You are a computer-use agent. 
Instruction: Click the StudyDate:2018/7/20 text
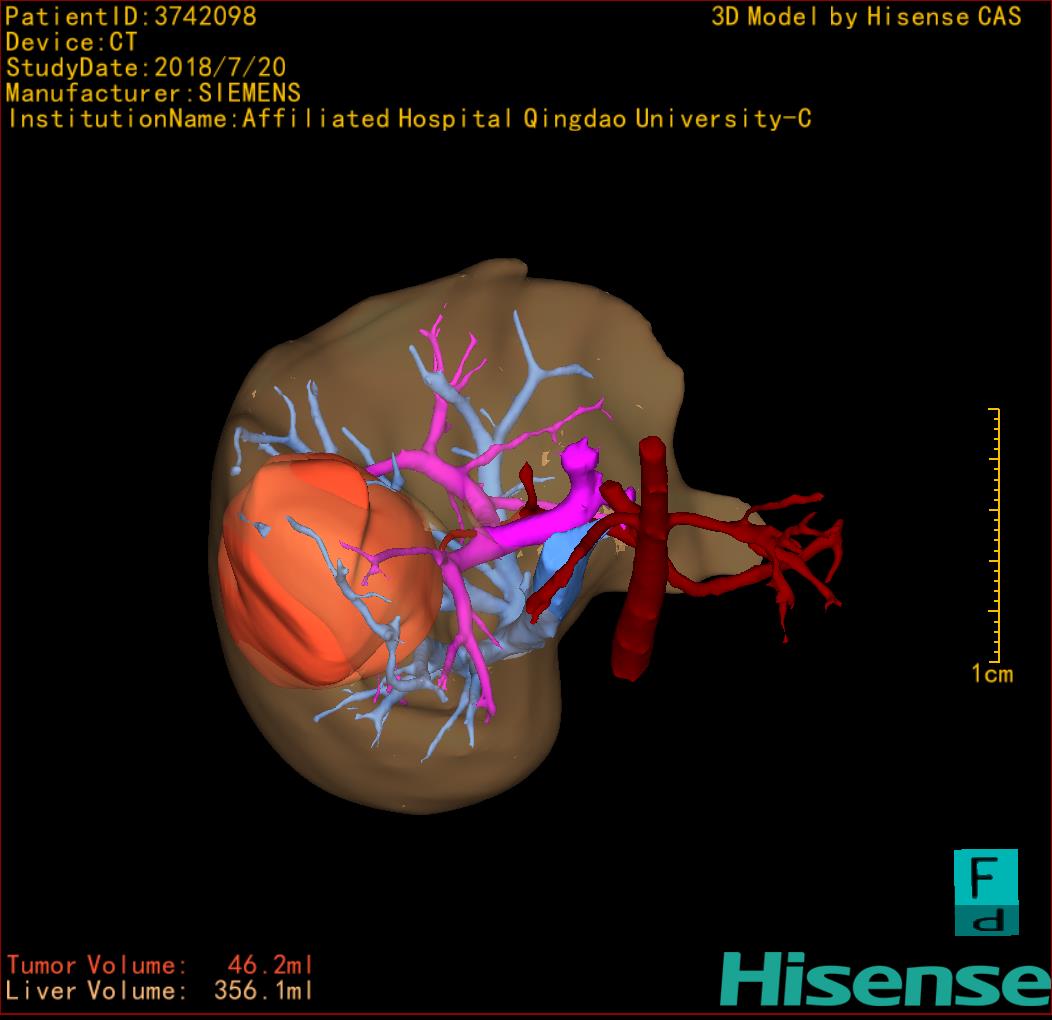146,67
